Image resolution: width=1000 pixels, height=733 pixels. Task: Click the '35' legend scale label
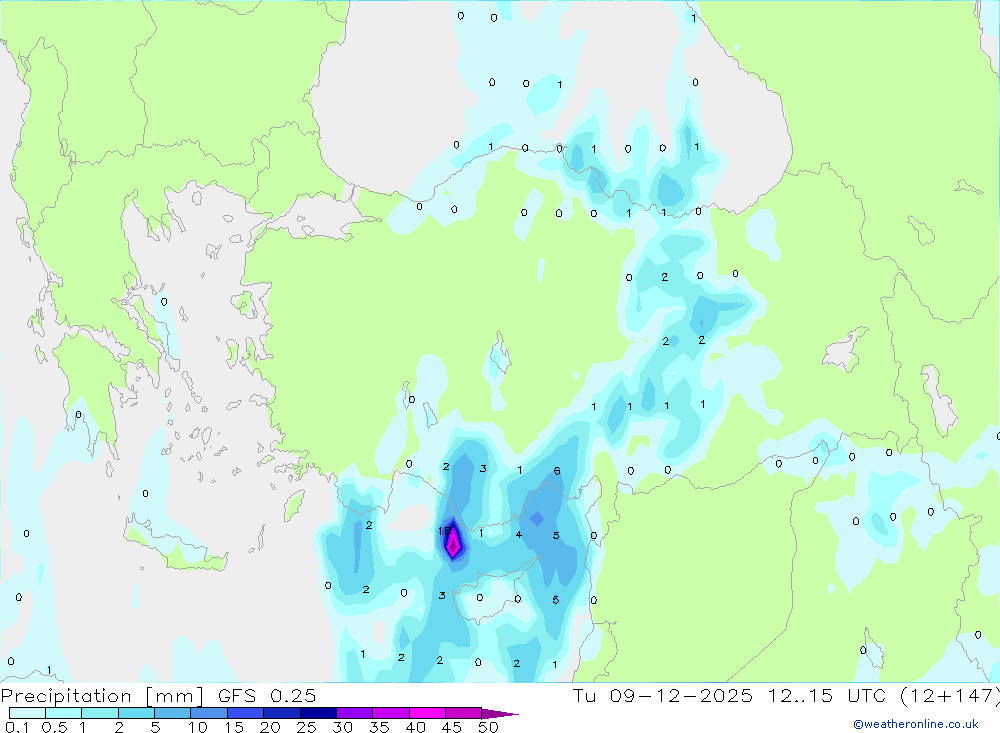click(379, 727)
